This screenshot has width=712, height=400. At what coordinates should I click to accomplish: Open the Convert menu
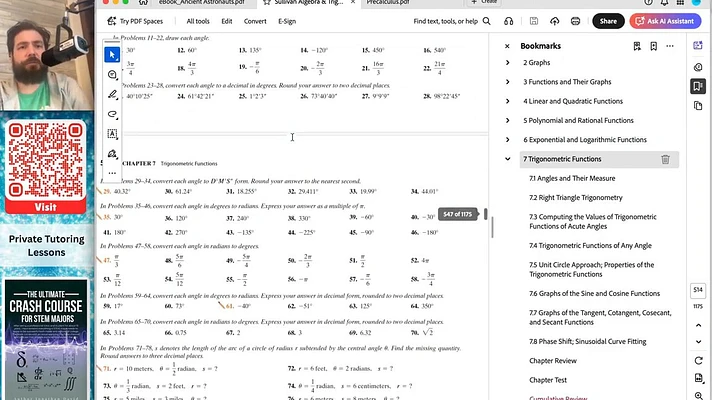coord(255,21)
